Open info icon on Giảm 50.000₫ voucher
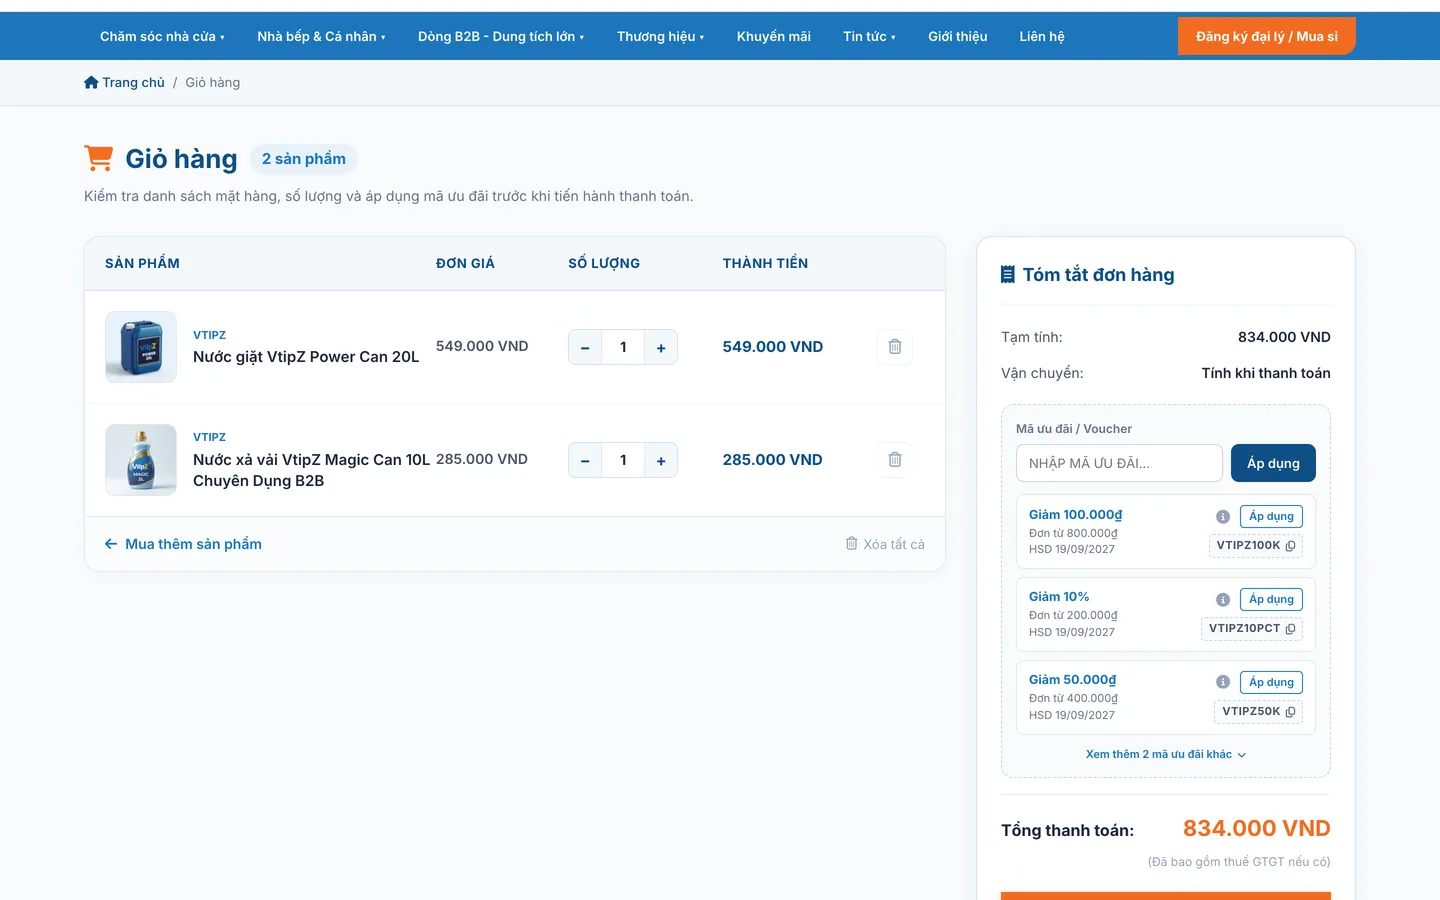 coord(1222,682)
